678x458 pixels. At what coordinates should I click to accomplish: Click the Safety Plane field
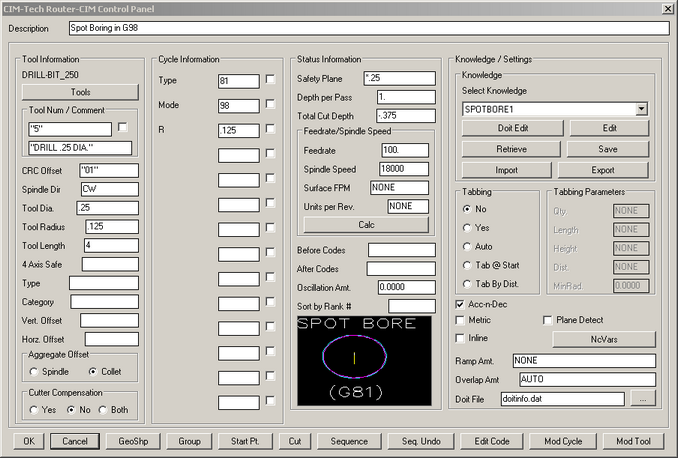click(x=400, y=78)
